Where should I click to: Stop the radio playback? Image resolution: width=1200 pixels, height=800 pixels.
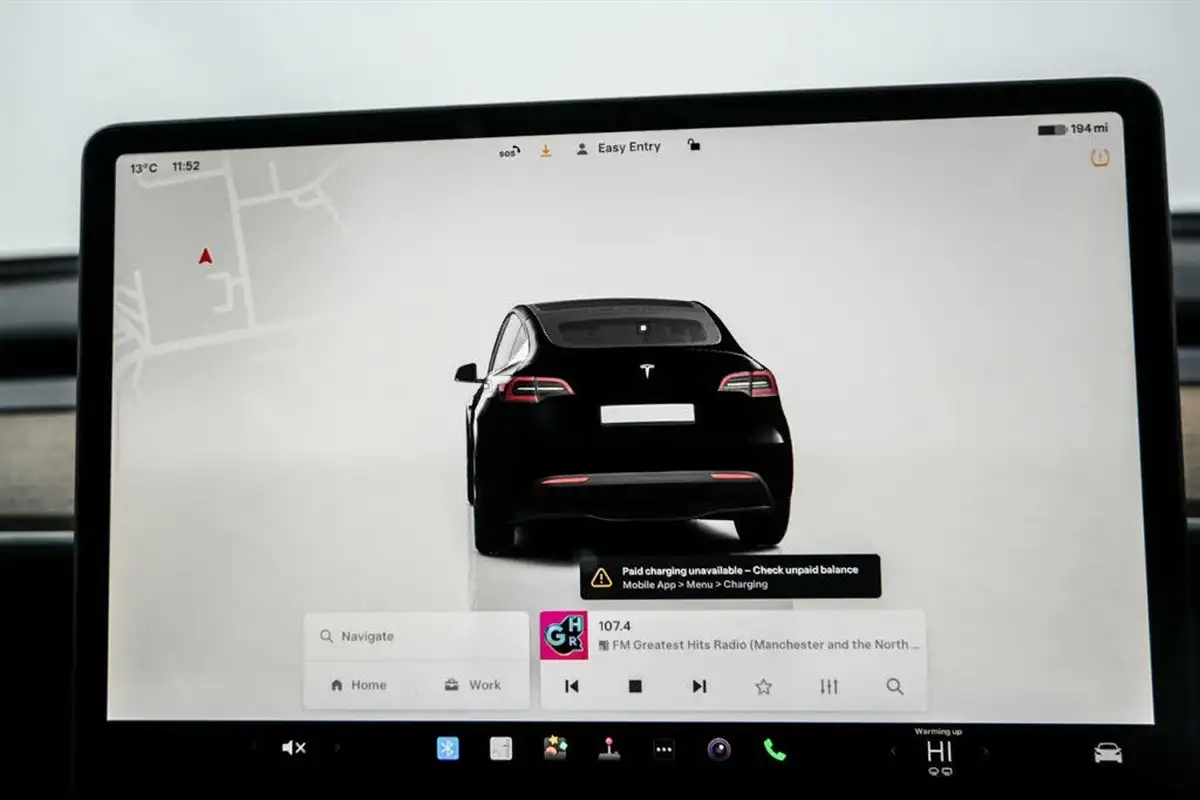635,686
